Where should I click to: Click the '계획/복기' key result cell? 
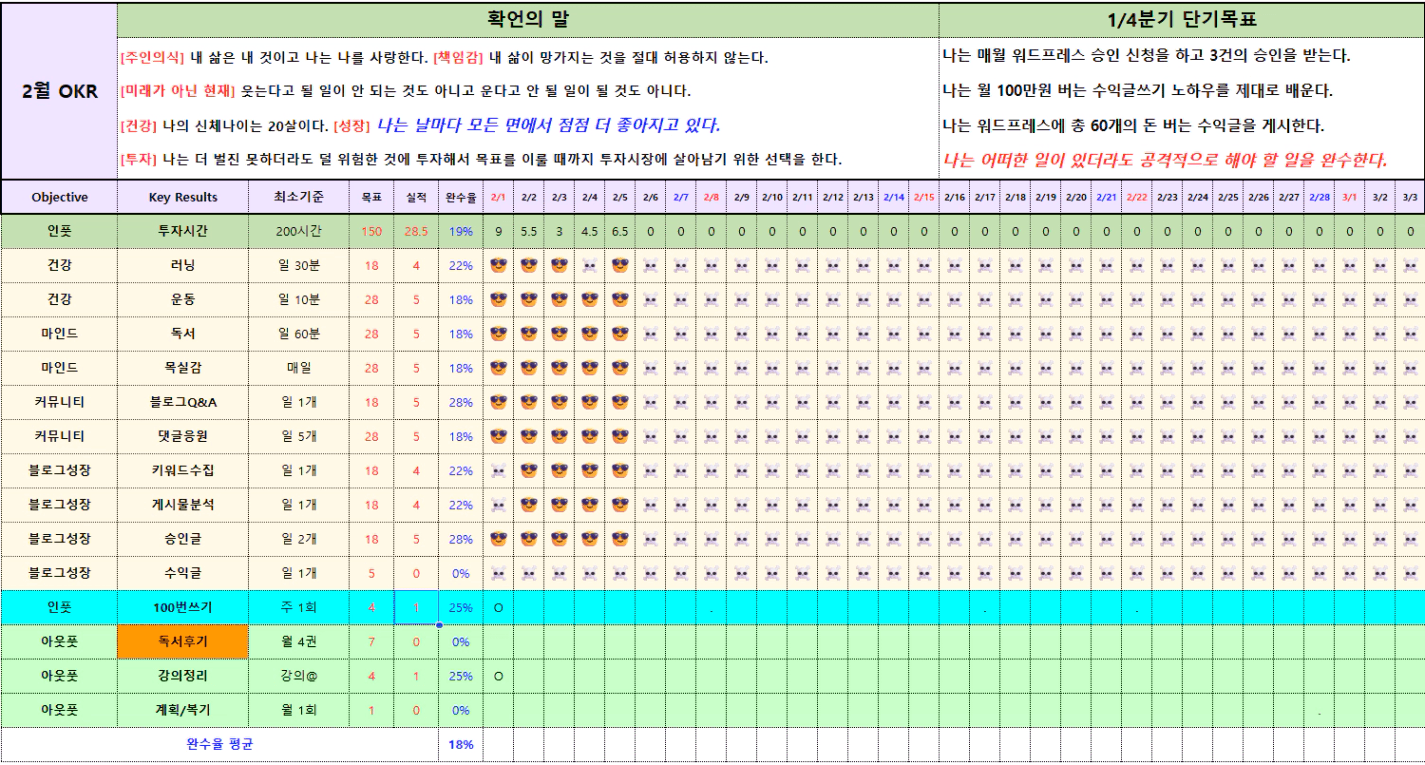point(182,710)
